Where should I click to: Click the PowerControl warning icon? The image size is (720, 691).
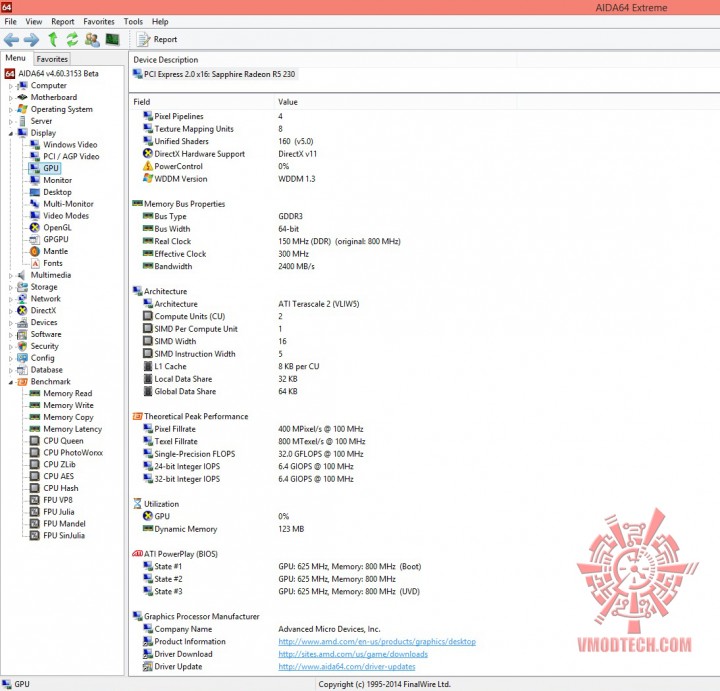tap(147, 166)
